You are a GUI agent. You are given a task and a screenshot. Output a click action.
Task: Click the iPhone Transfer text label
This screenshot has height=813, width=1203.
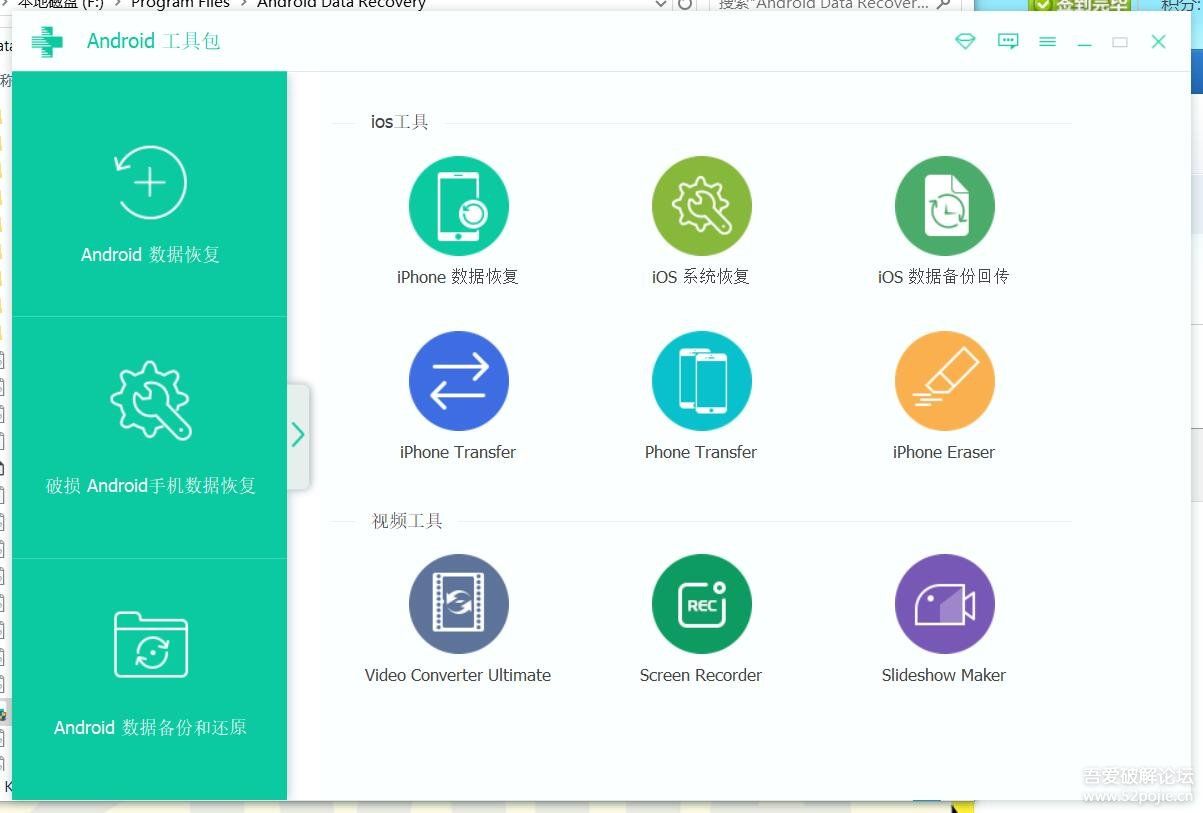[x=458, y=452]
